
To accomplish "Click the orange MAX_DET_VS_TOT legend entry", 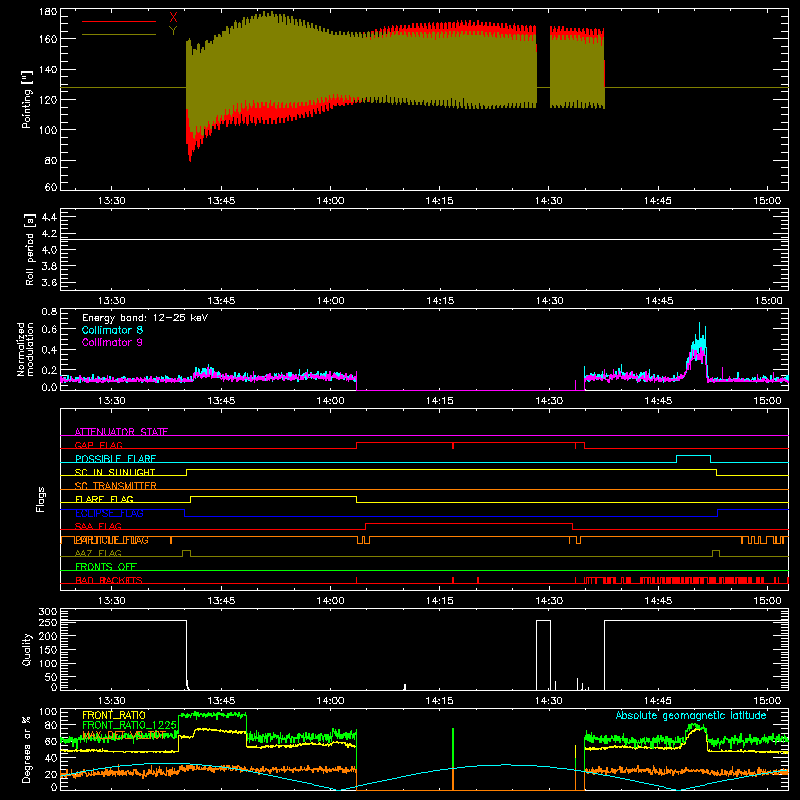I will pos(124,735).
